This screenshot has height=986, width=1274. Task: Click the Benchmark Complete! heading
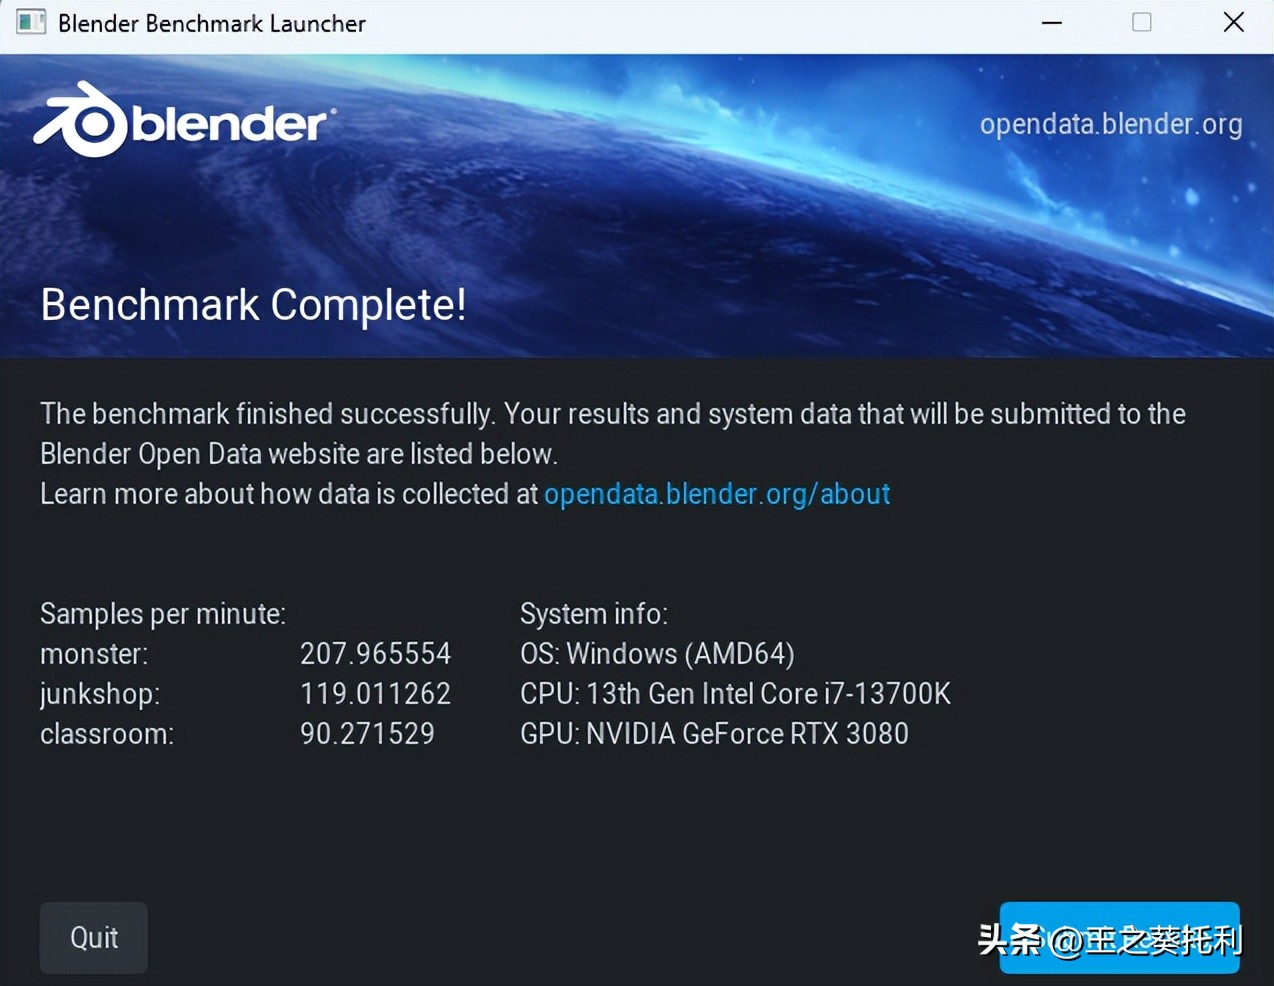[253, 305]
